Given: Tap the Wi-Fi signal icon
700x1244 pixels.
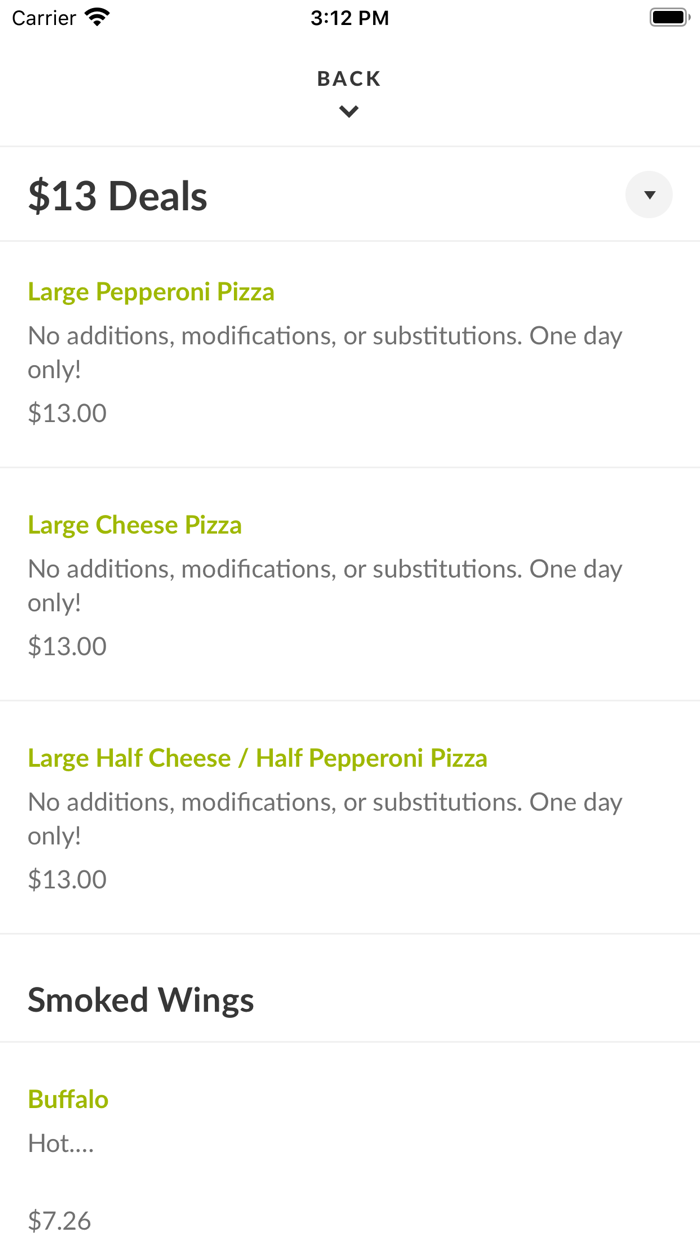Looking at the screenshot, I should [x=96, y=16].
